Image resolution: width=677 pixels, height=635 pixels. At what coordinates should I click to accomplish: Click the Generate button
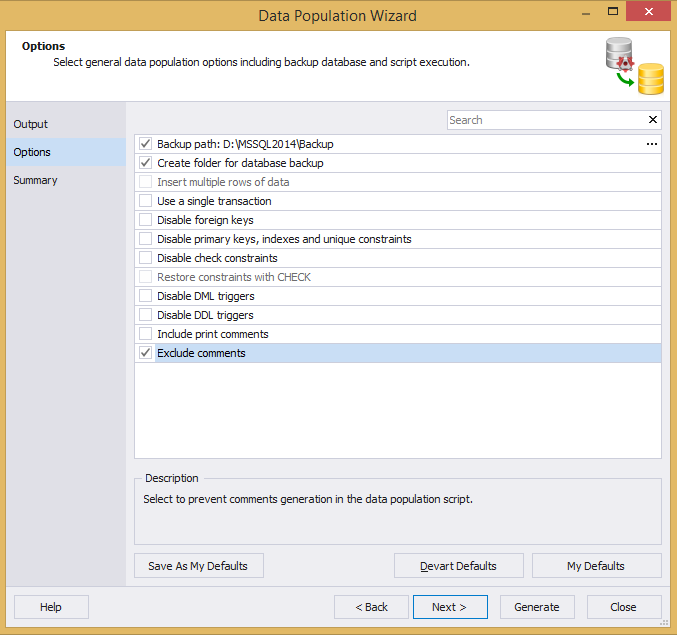(537, 607)
